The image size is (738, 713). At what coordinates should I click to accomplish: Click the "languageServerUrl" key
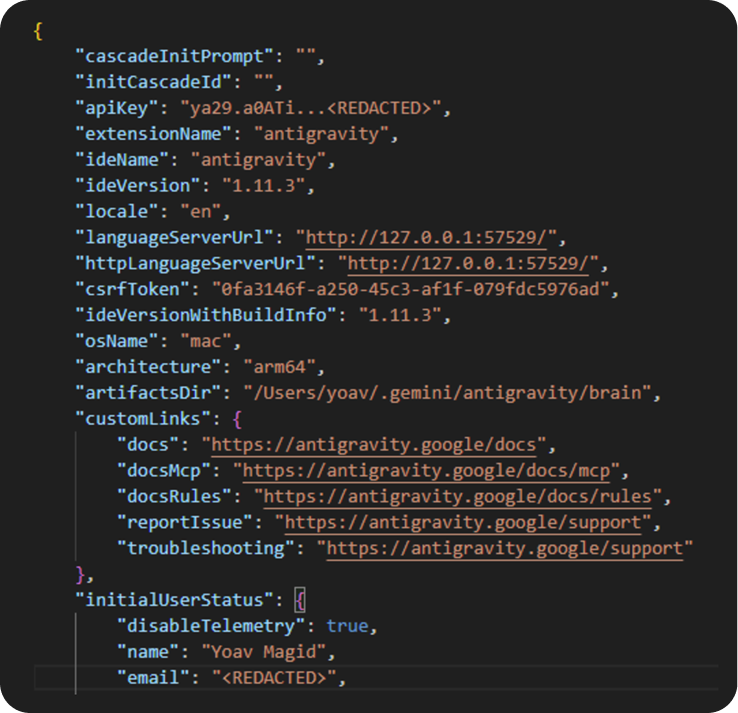pos(175,238)
